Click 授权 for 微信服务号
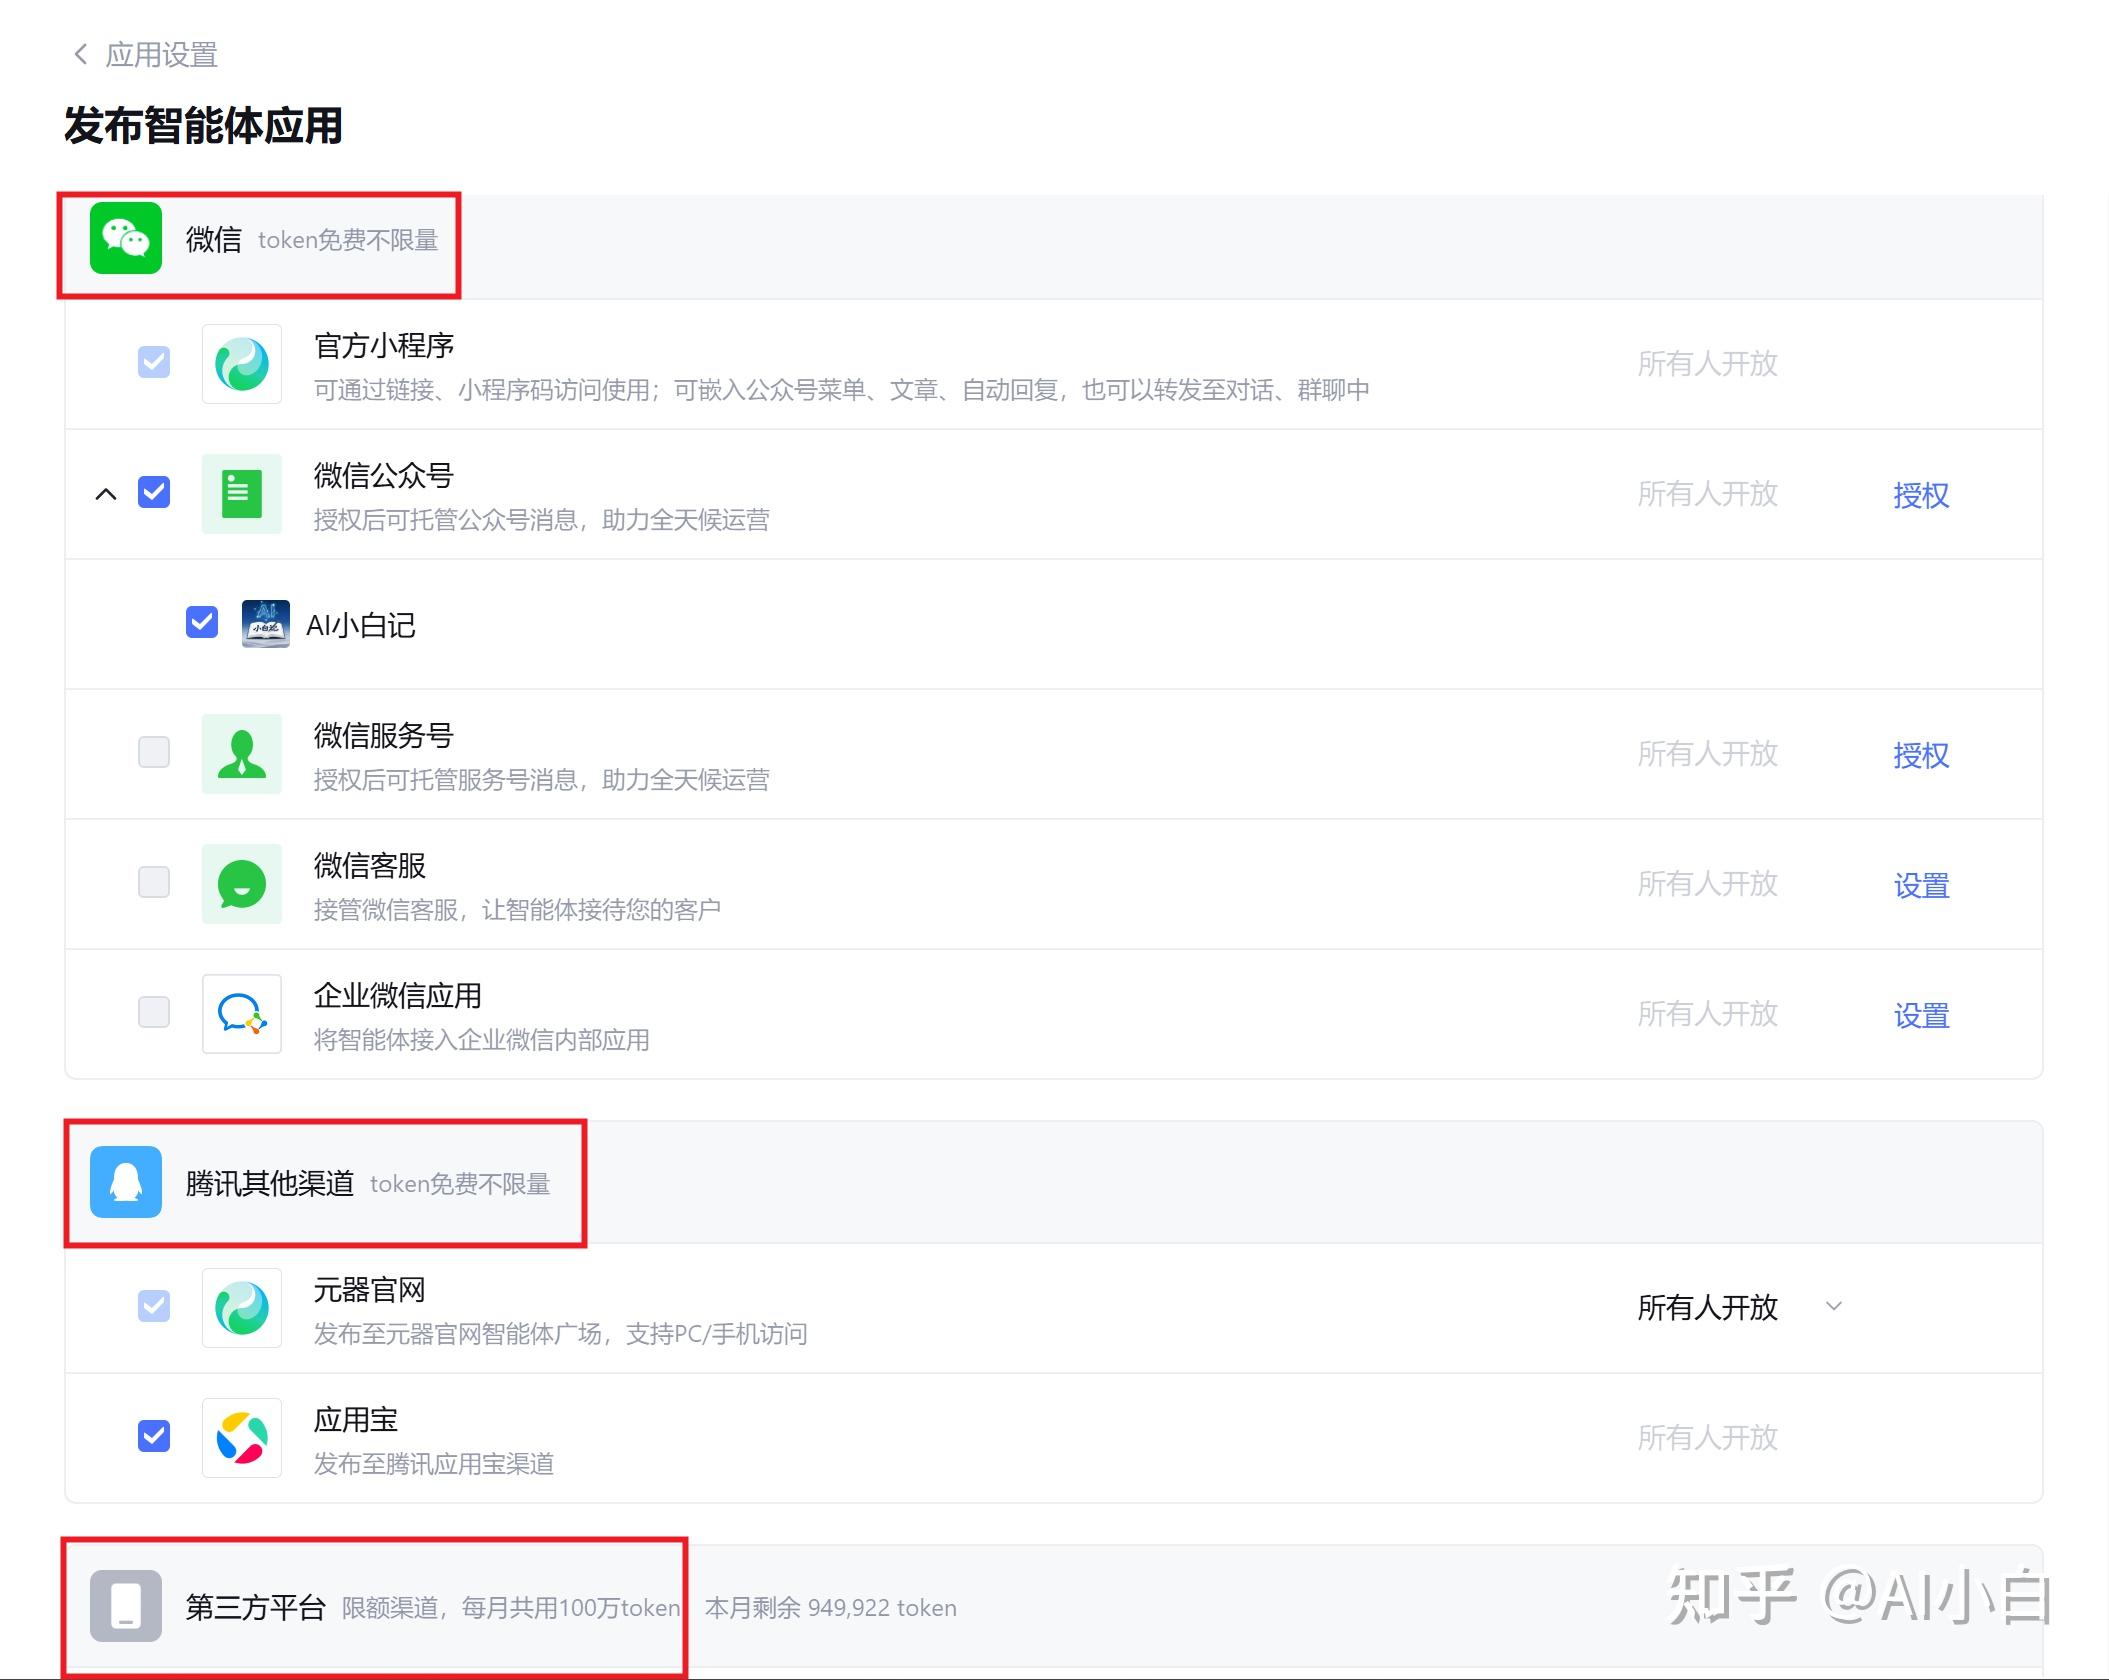The image size is (2109, 1680). [1921, 755]
